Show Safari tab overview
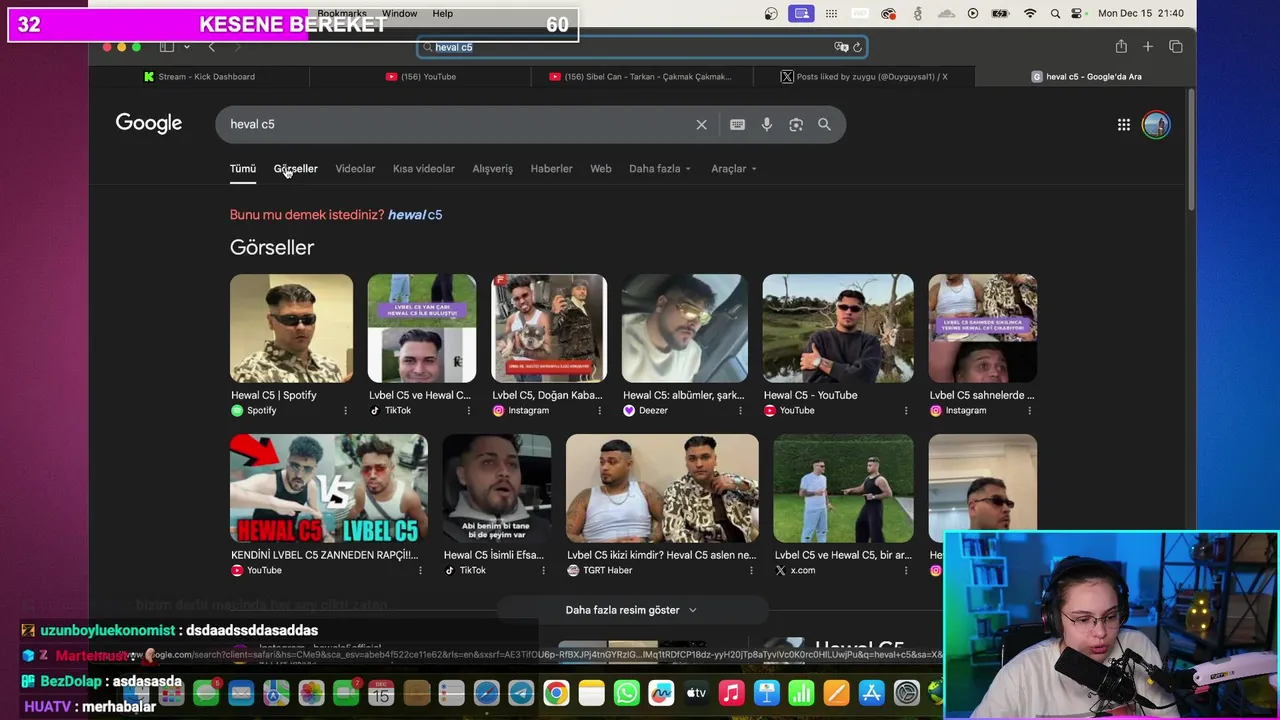 tap(1176, 47)
